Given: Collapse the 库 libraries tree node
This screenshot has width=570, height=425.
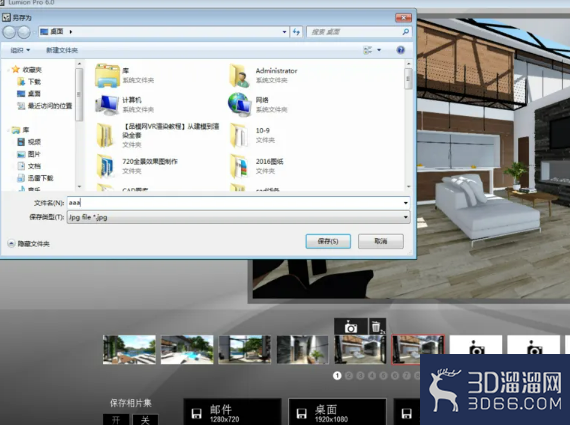Looking at the screenshot, I should (x=8, y=130).
